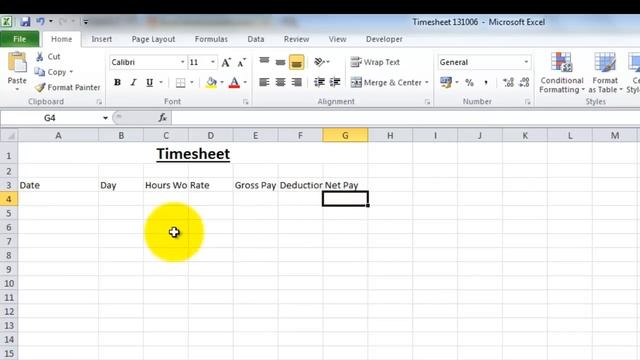Screen dimensions: 640x360
Task: Select Top Align in the Alignment group
Action: pyautogui.click(x=264, y=62)
